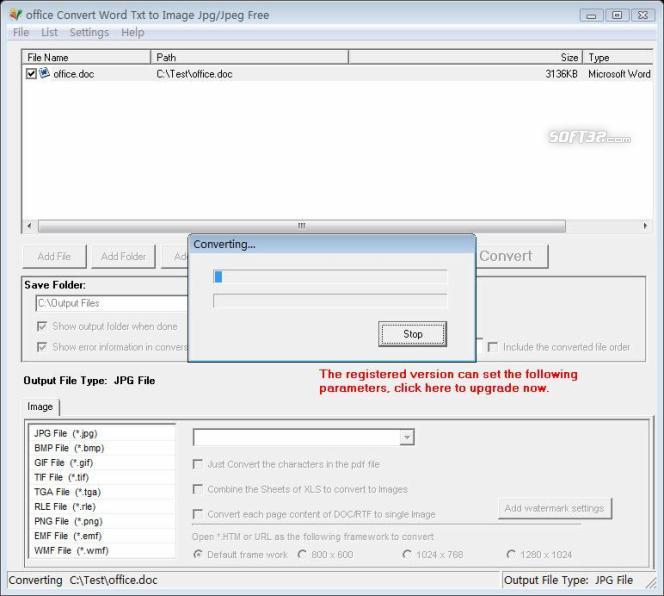Select the 1280 x 1024 frame option
The height and width of the screenshot is (596, 664).
coord(511,554)
